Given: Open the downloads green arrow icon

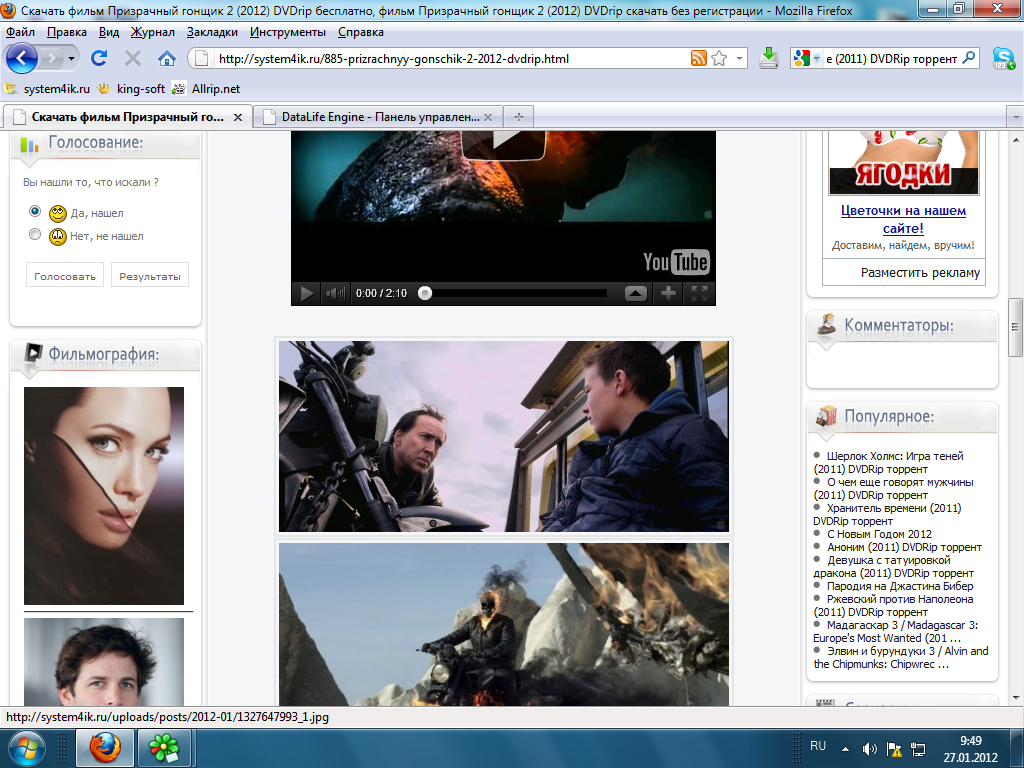Looking at the screenshot, I should click(x=769, y=58).
